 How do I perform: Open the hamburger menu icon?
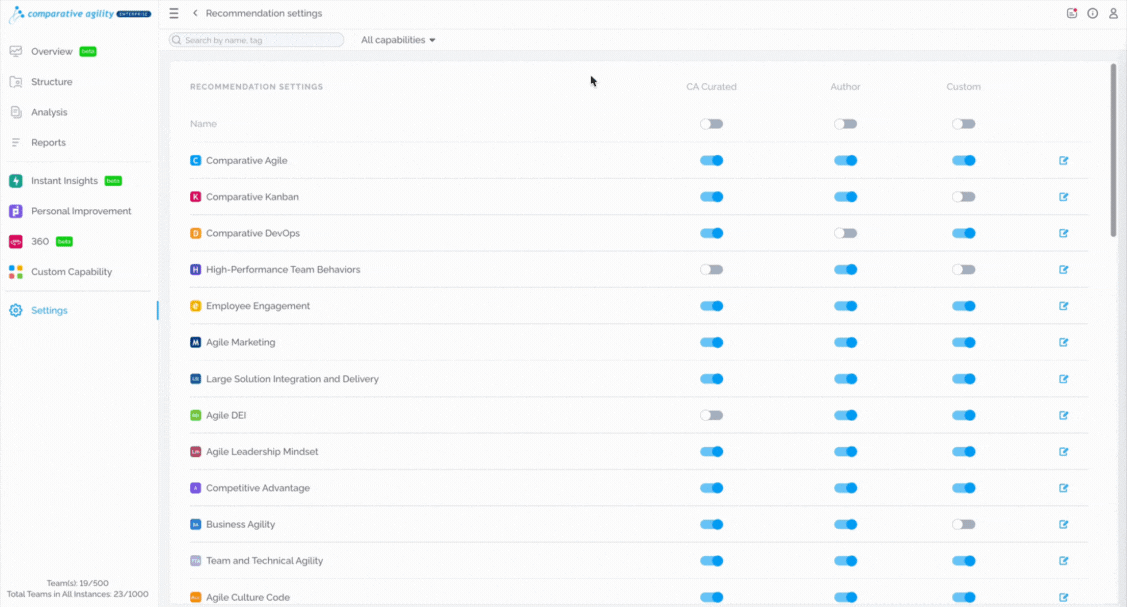[x=174, y=13]
